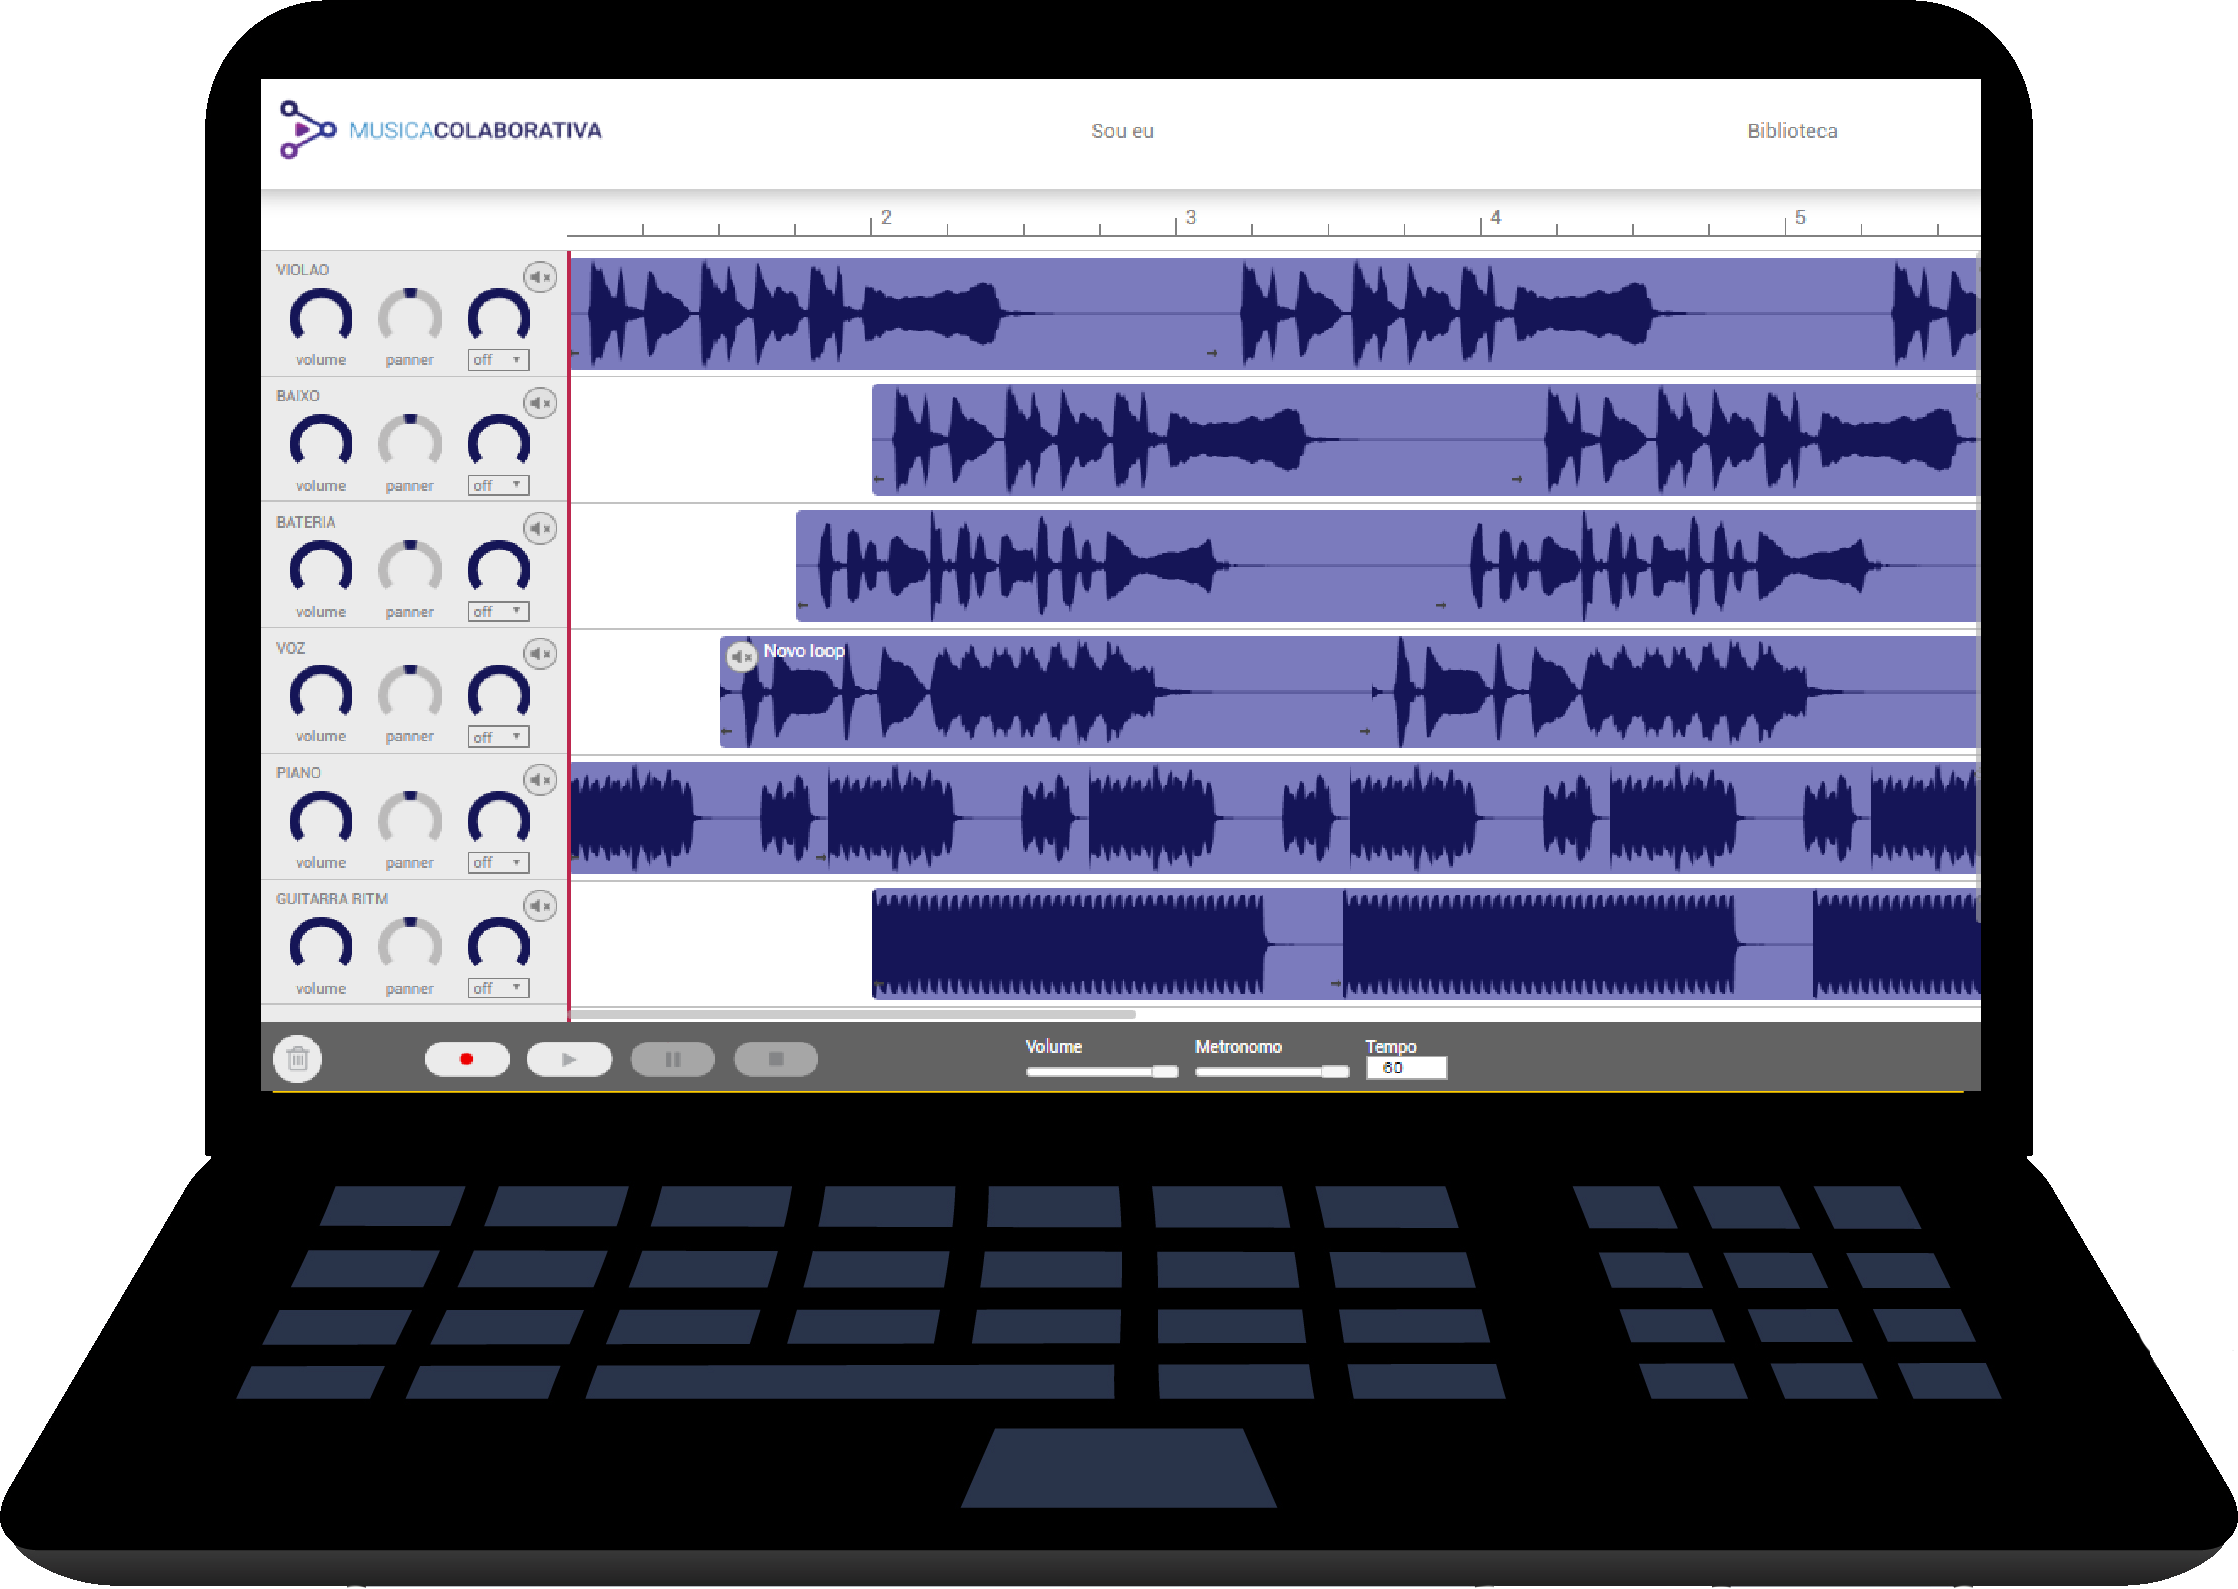
Task: Click the BATERIA panner knob
Action: point(410,568)
